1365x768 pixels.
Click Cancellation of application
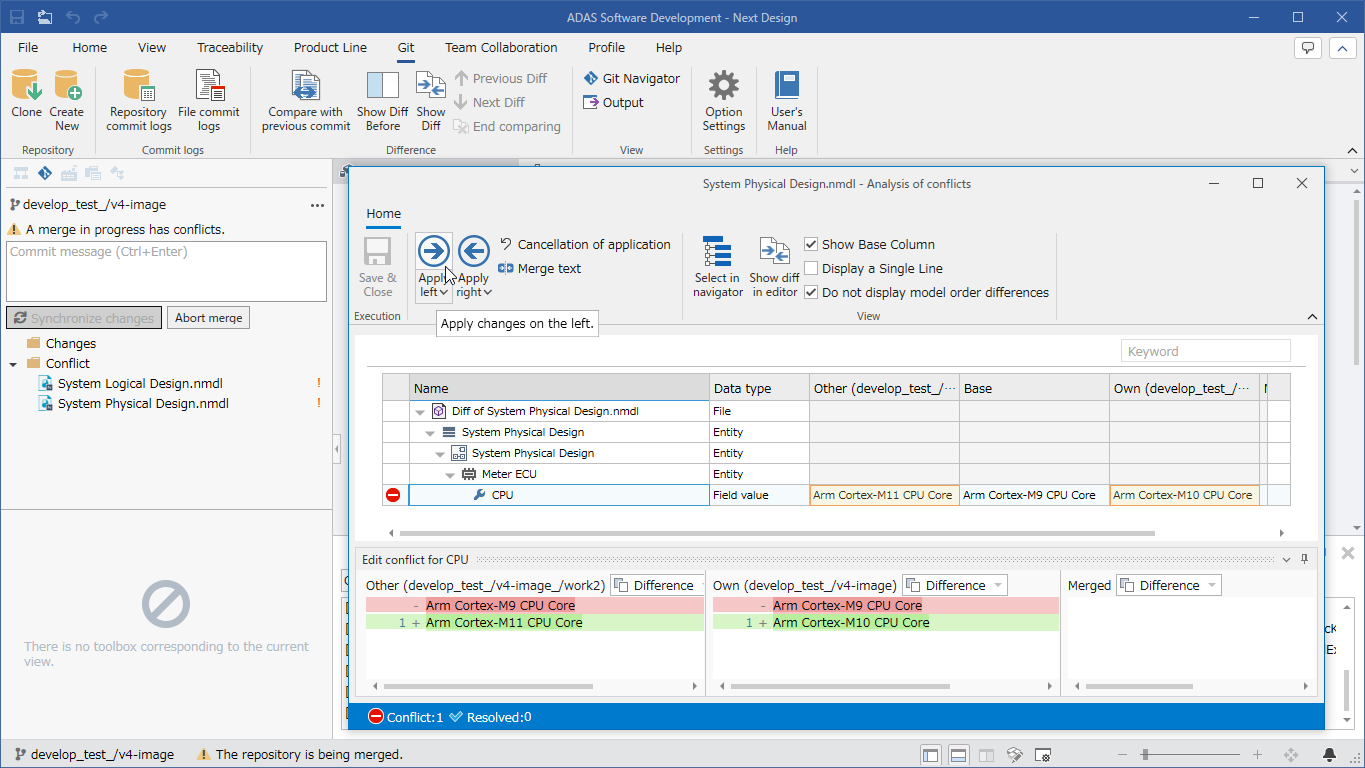click(585, 244)
